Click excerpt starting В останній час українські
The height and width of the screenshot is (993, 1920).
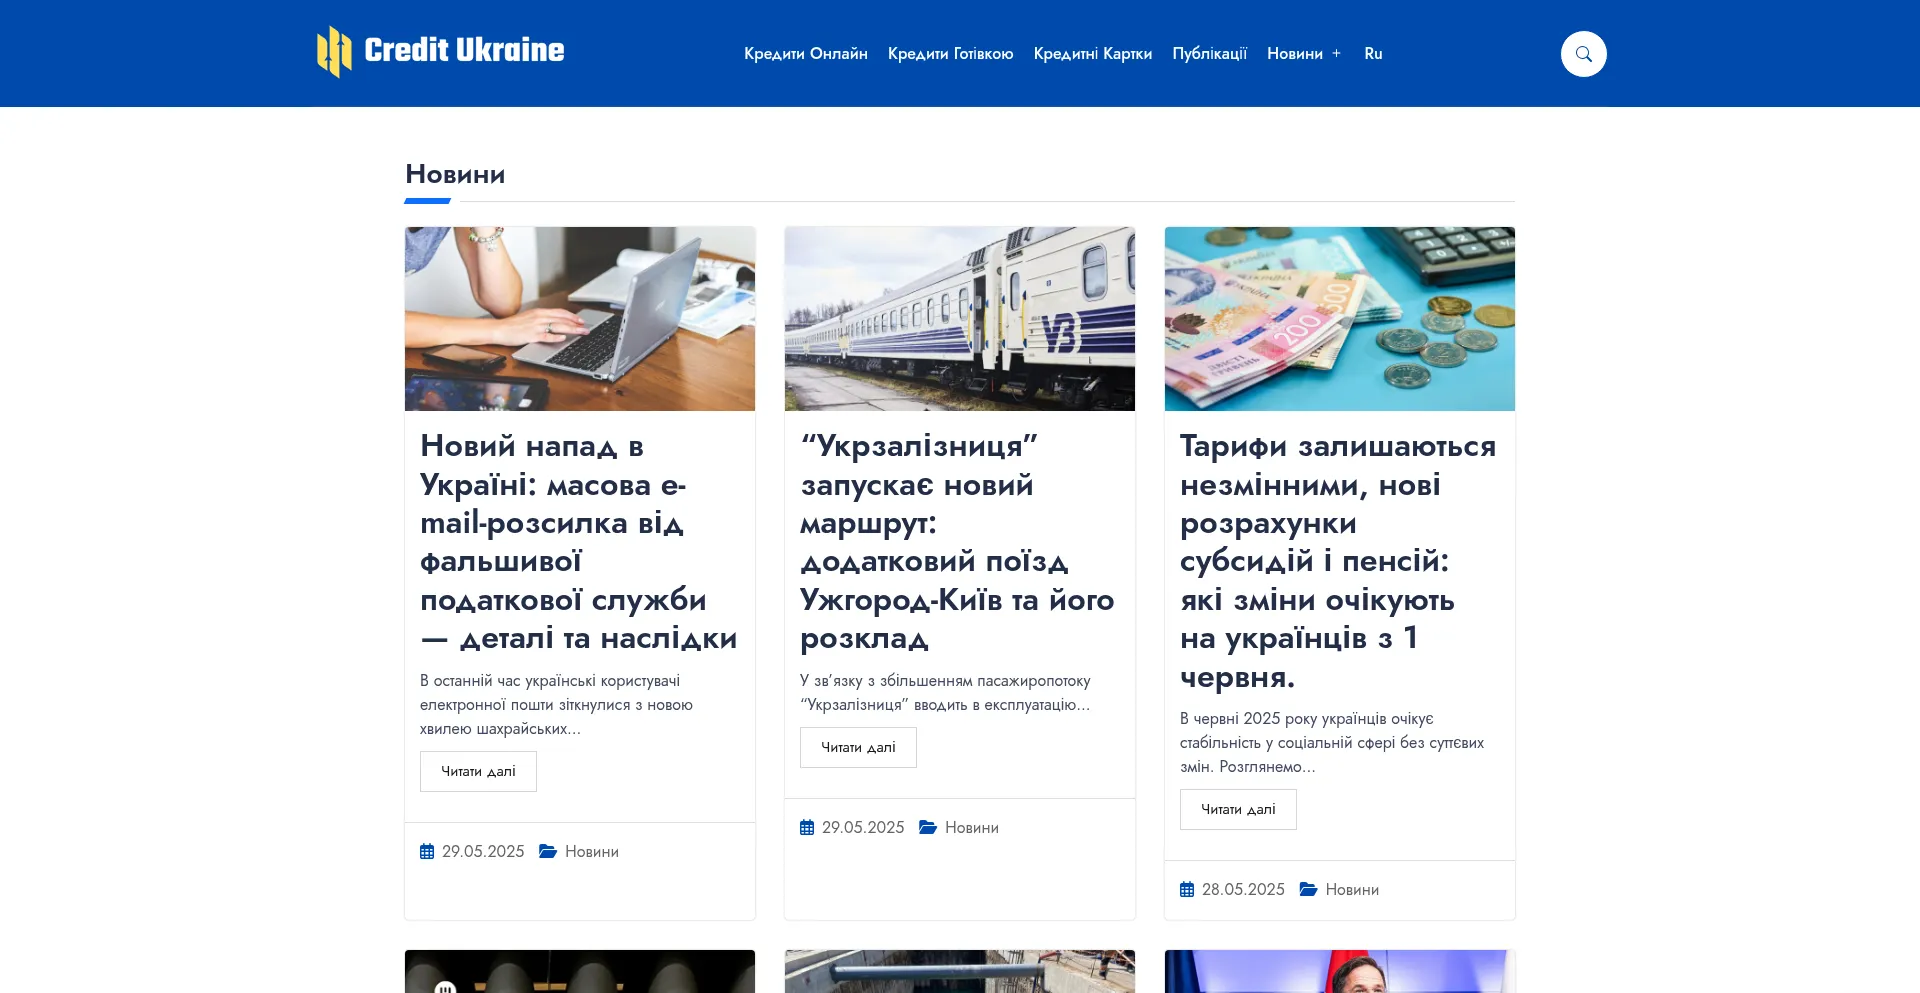(x=558, y=705)
